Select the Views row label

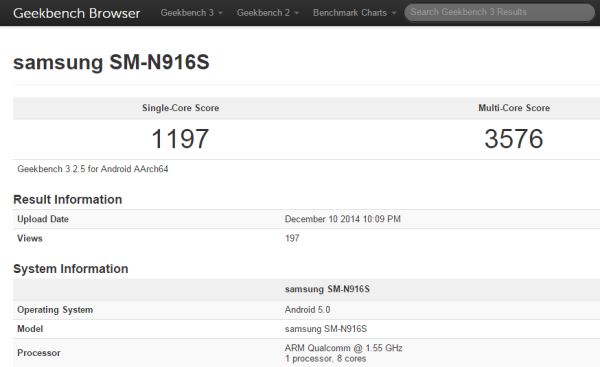point(30,238)
